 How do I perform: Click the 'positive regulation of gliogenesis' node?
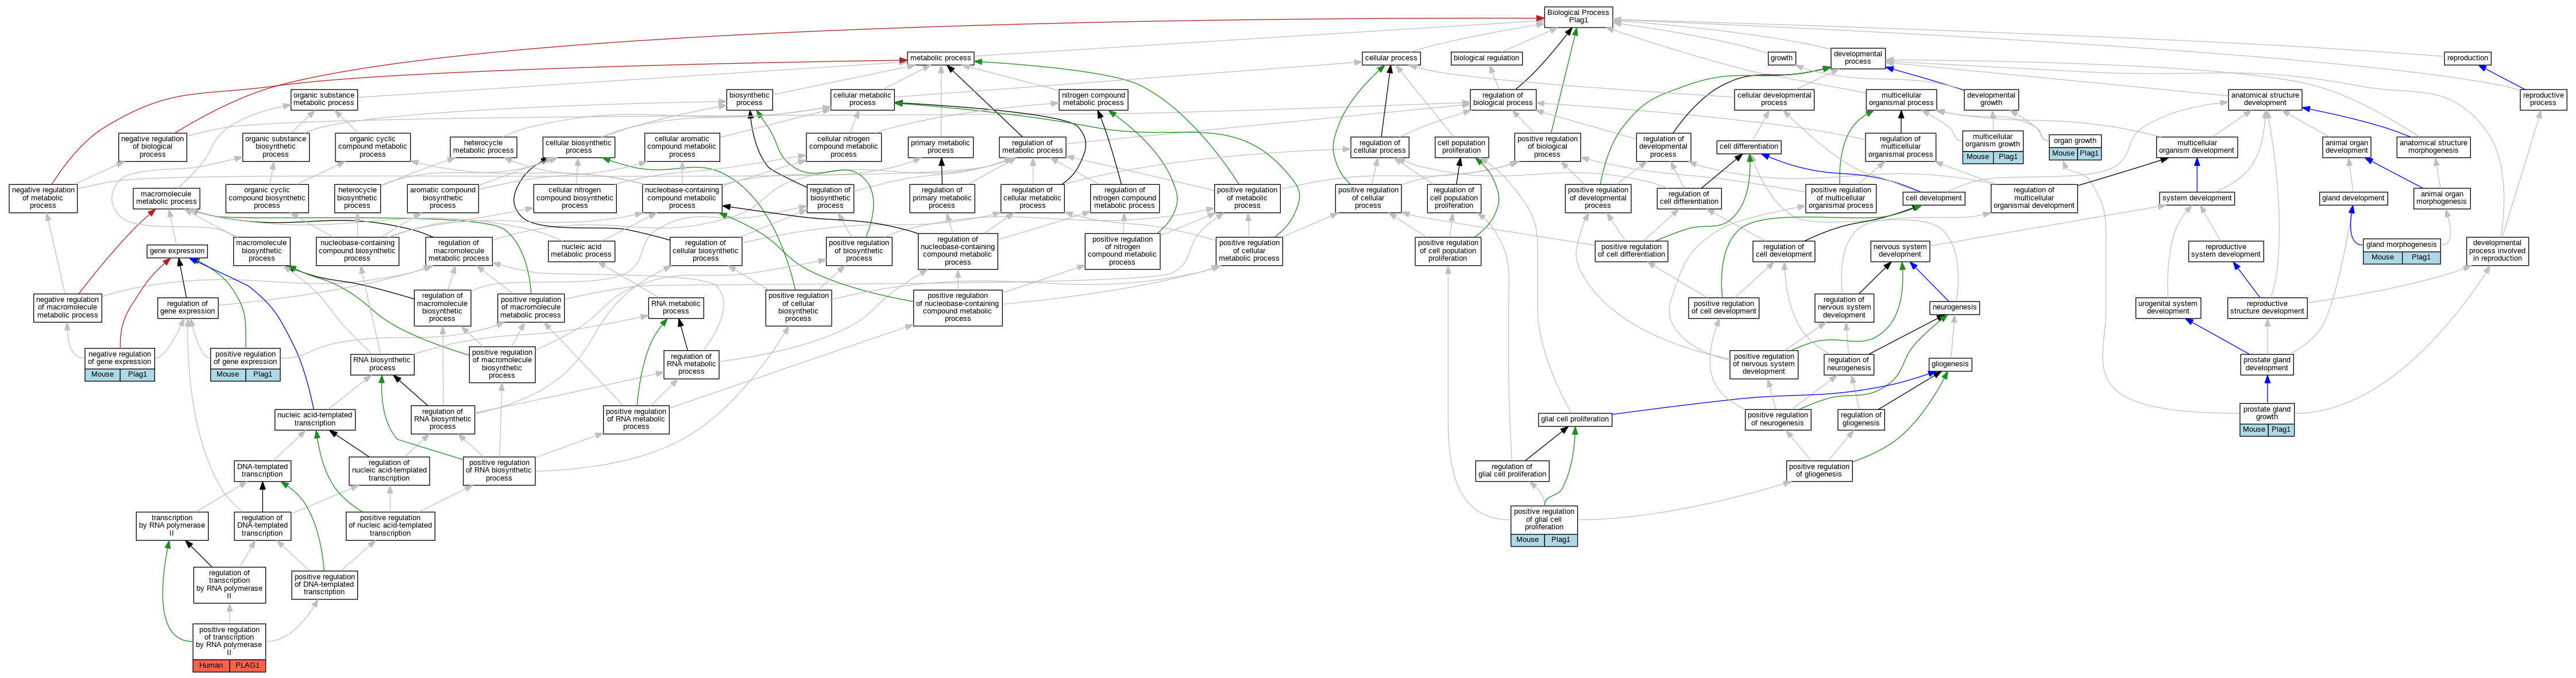(x=1819, y=471)
